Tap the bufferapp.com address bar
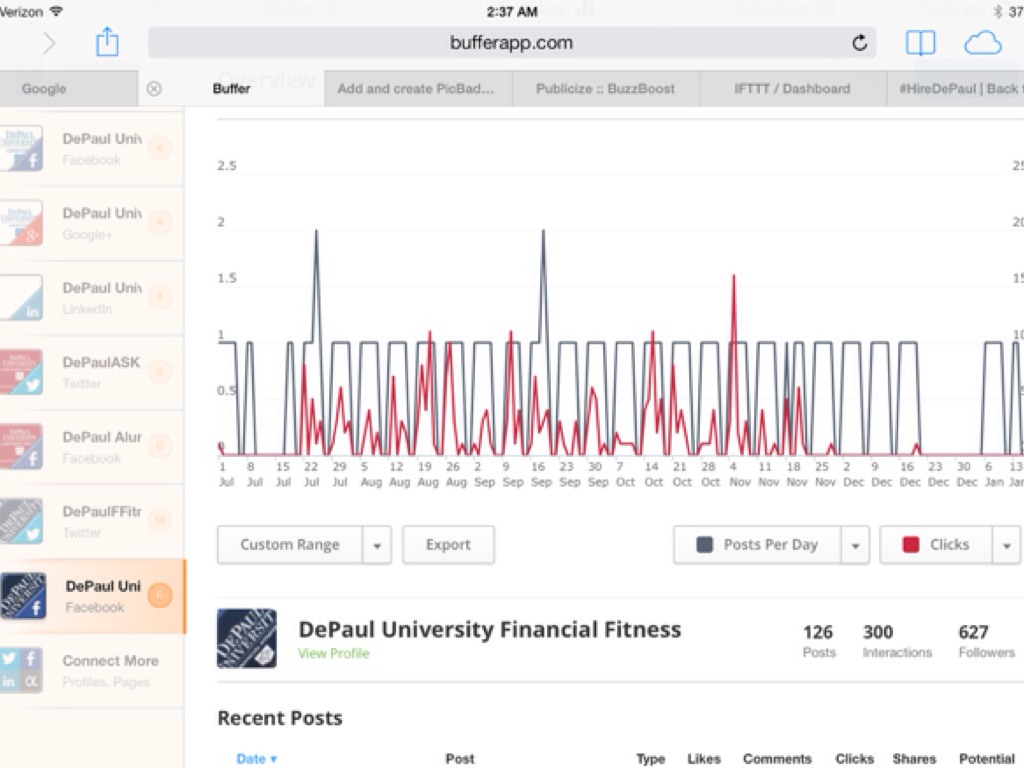Viewport: 1024px width, 768px height. pos(511,43)
